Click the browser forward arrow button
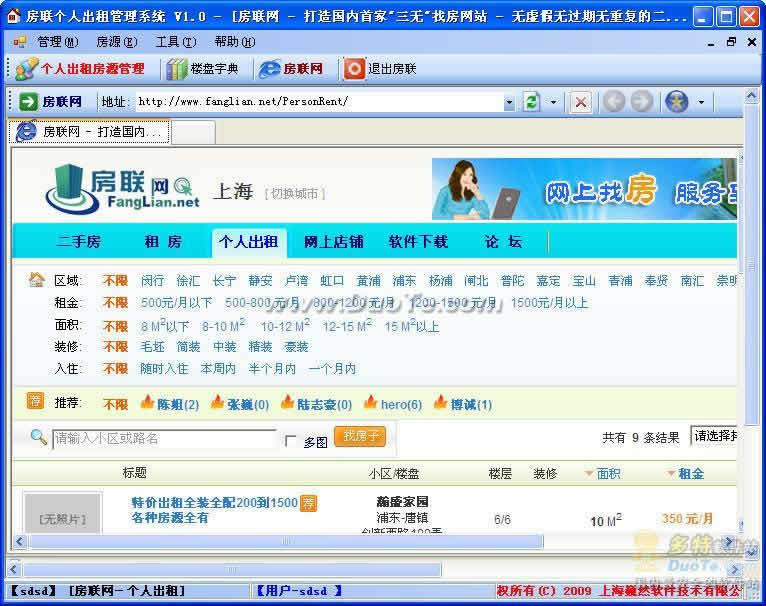The image size is (766, 606). 641,102
